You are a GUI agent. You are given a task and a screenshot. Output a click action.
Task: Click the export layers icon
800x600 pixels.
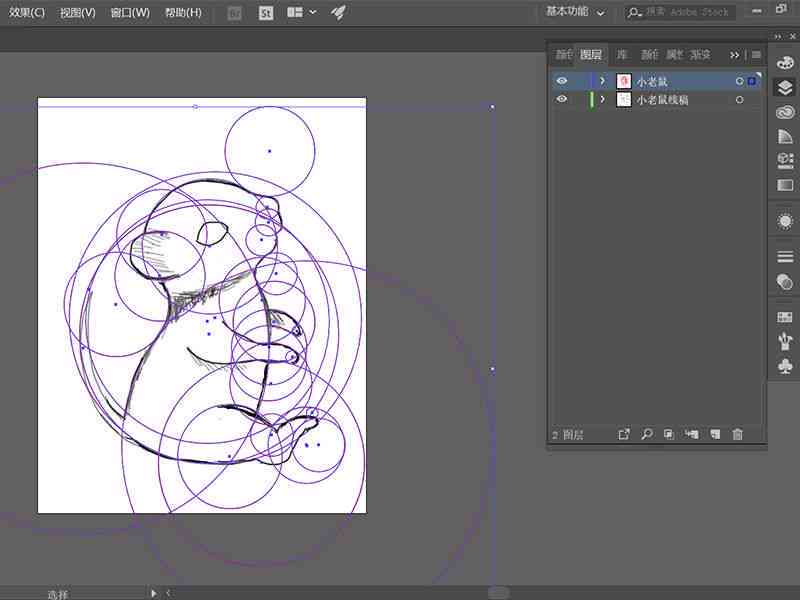(x=623, y=434)
